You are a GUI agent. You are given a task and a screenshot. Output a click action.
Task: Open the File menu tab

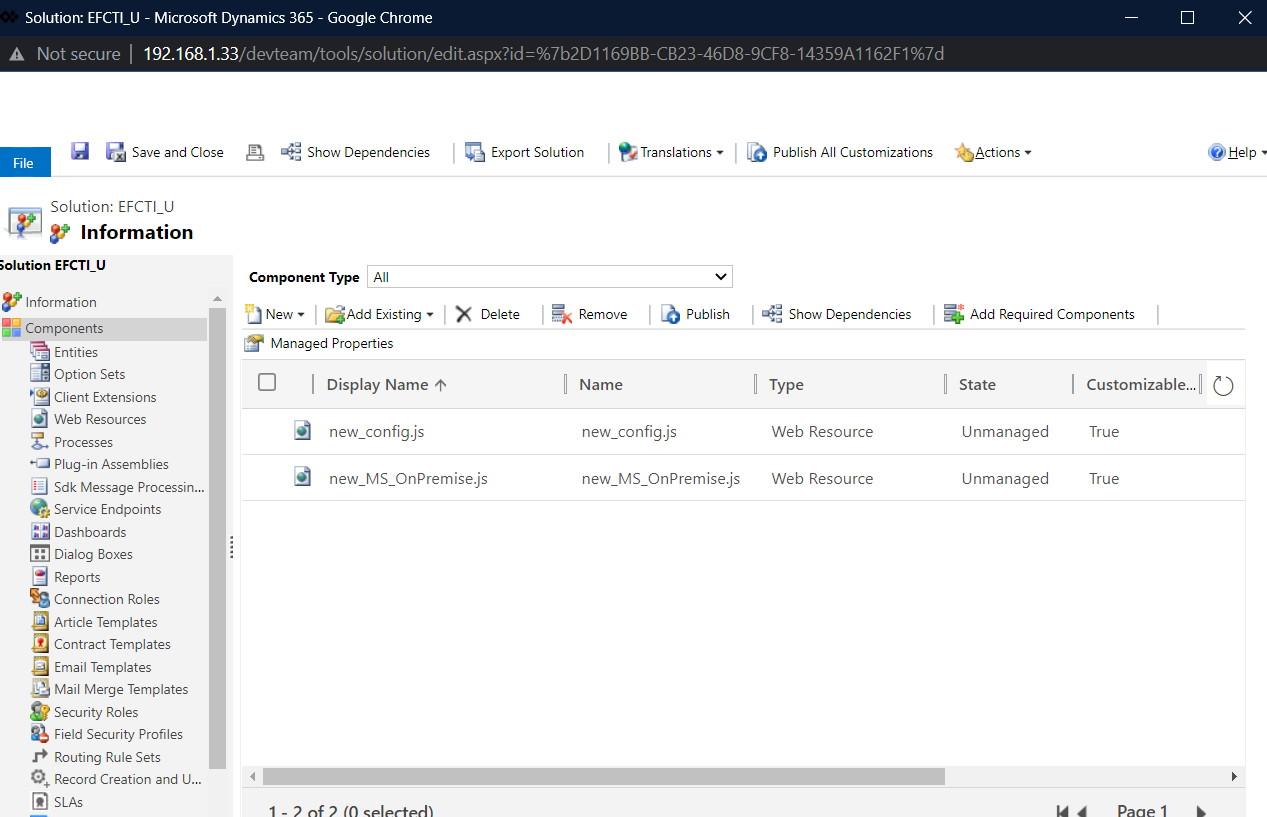24,163
